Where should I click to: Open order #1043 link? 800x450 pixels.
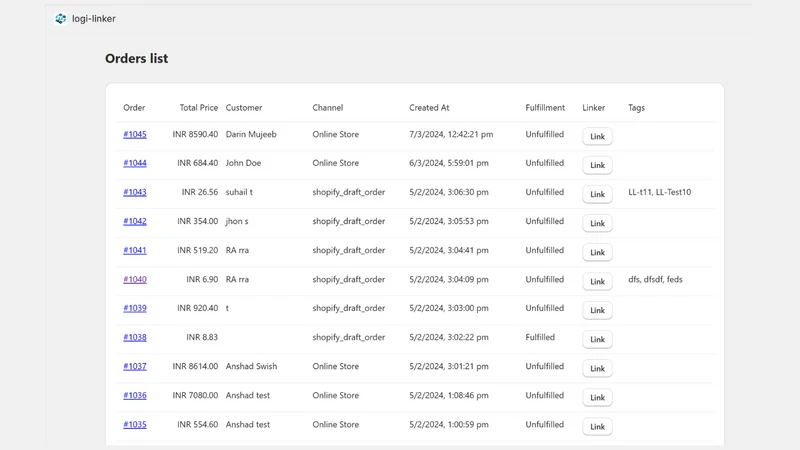pos(135,192)
